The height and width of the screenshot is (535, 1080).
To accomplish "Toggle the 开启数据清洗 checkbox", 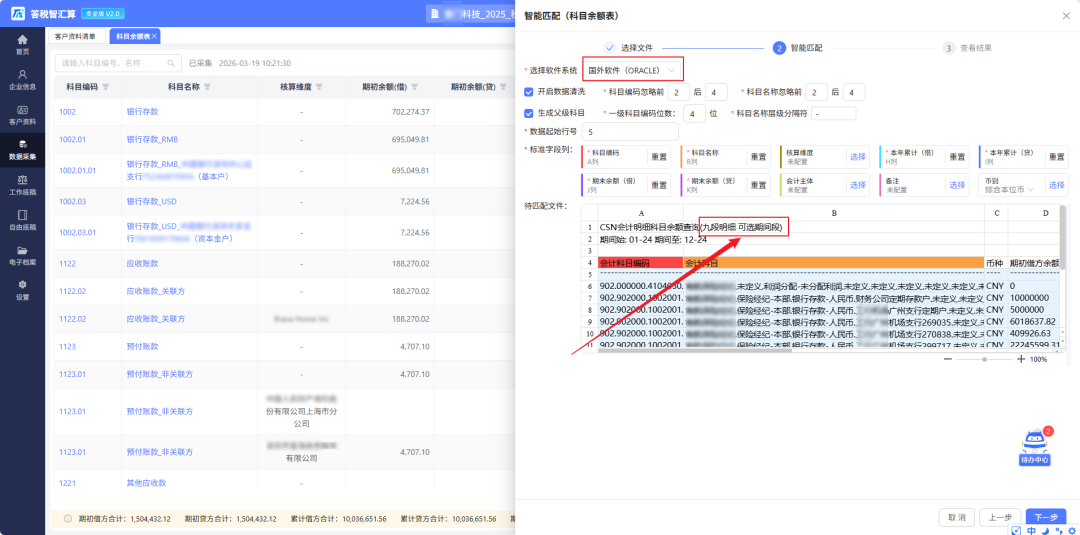I will pos(529,92).
